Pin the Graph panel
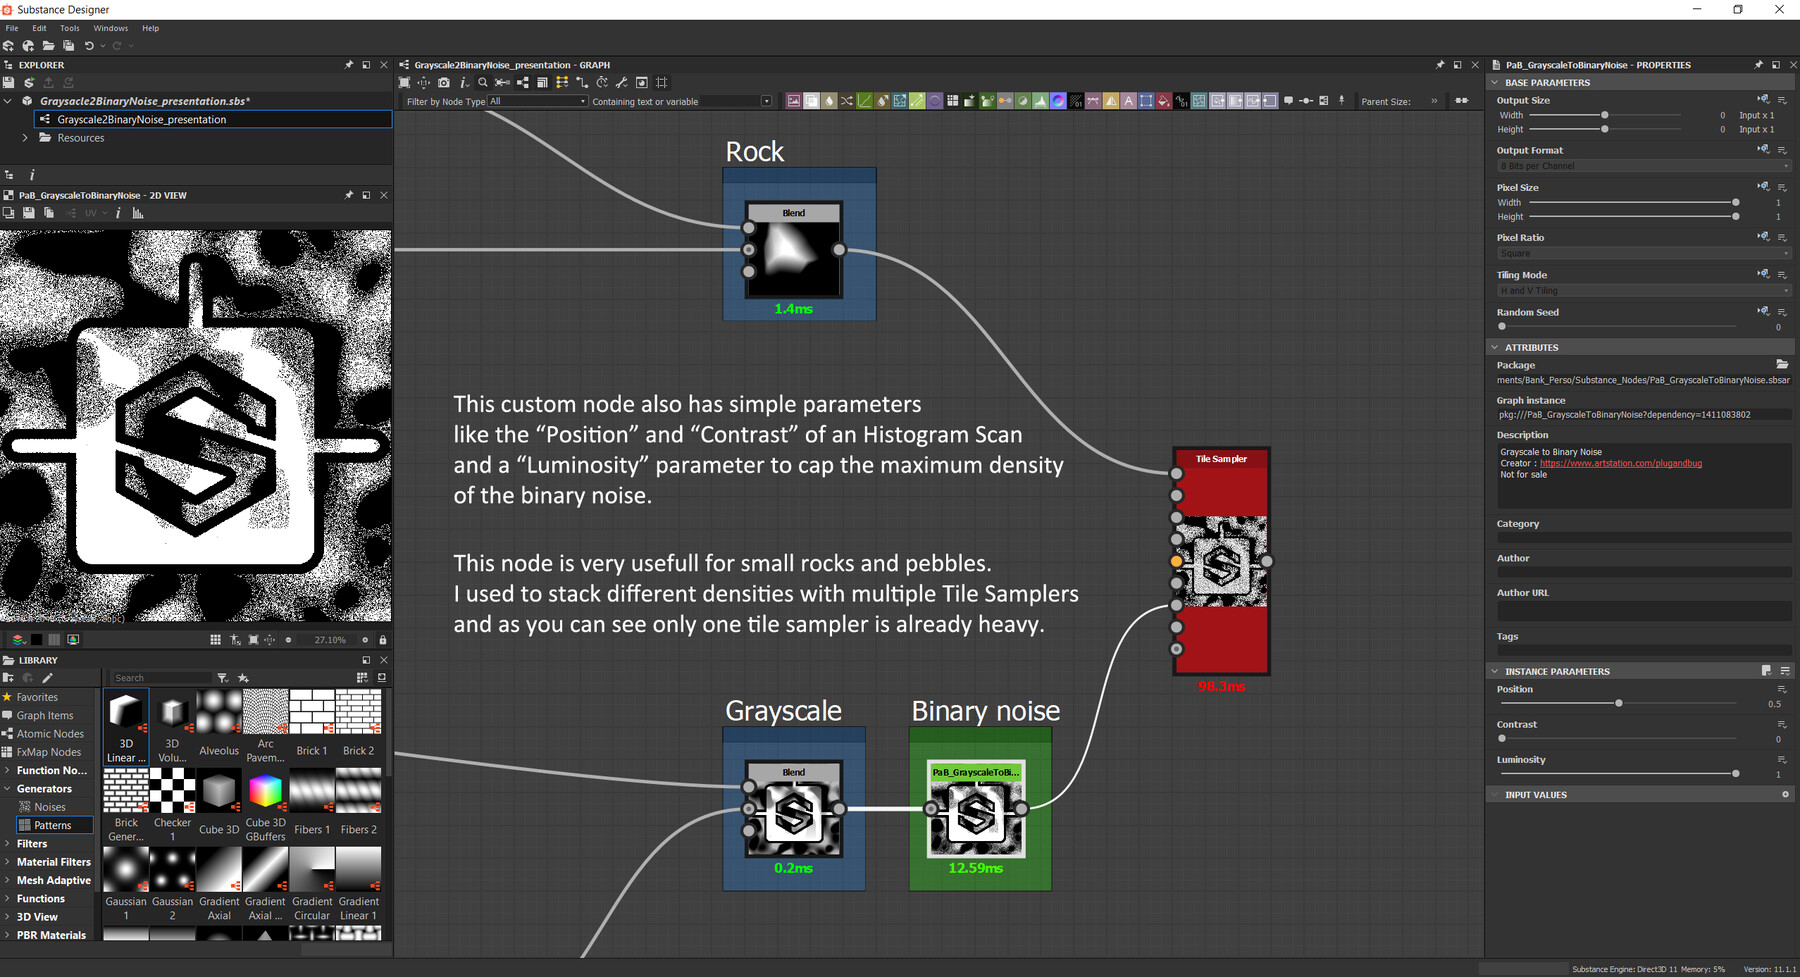 [1440, 65]
